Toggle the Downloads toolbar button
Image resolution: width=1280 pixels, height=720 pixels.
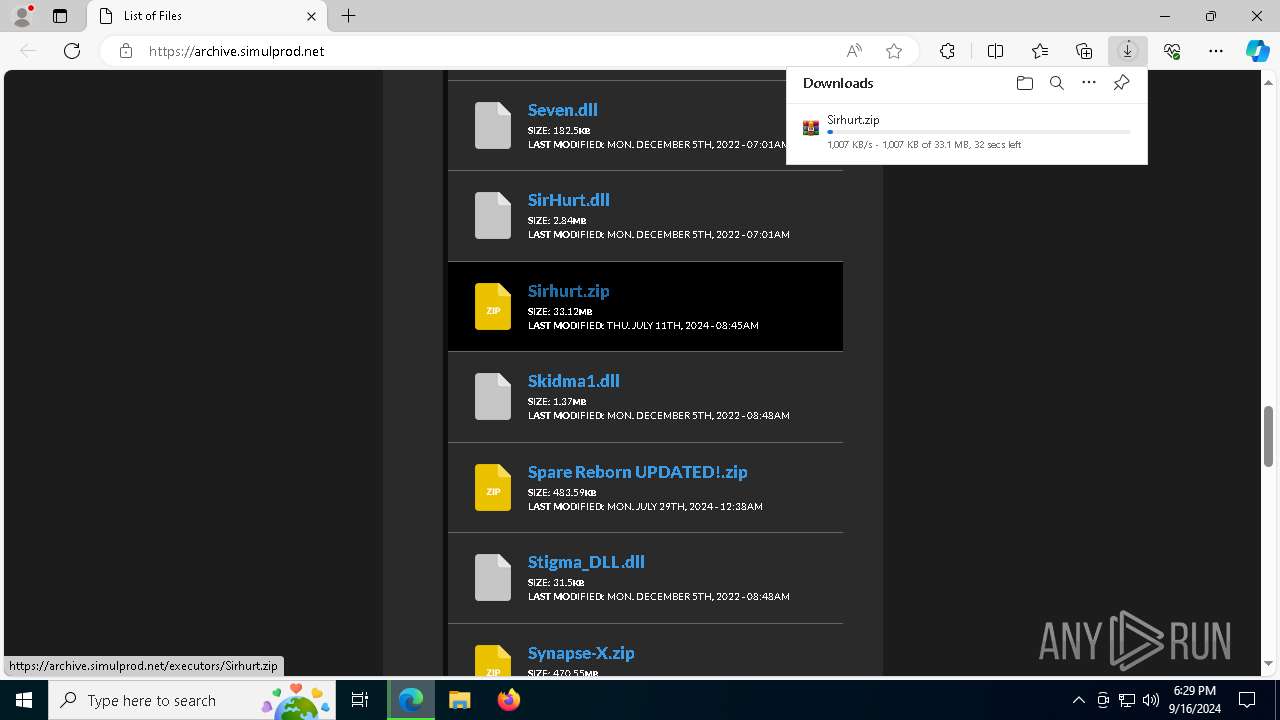point(1128,51)
